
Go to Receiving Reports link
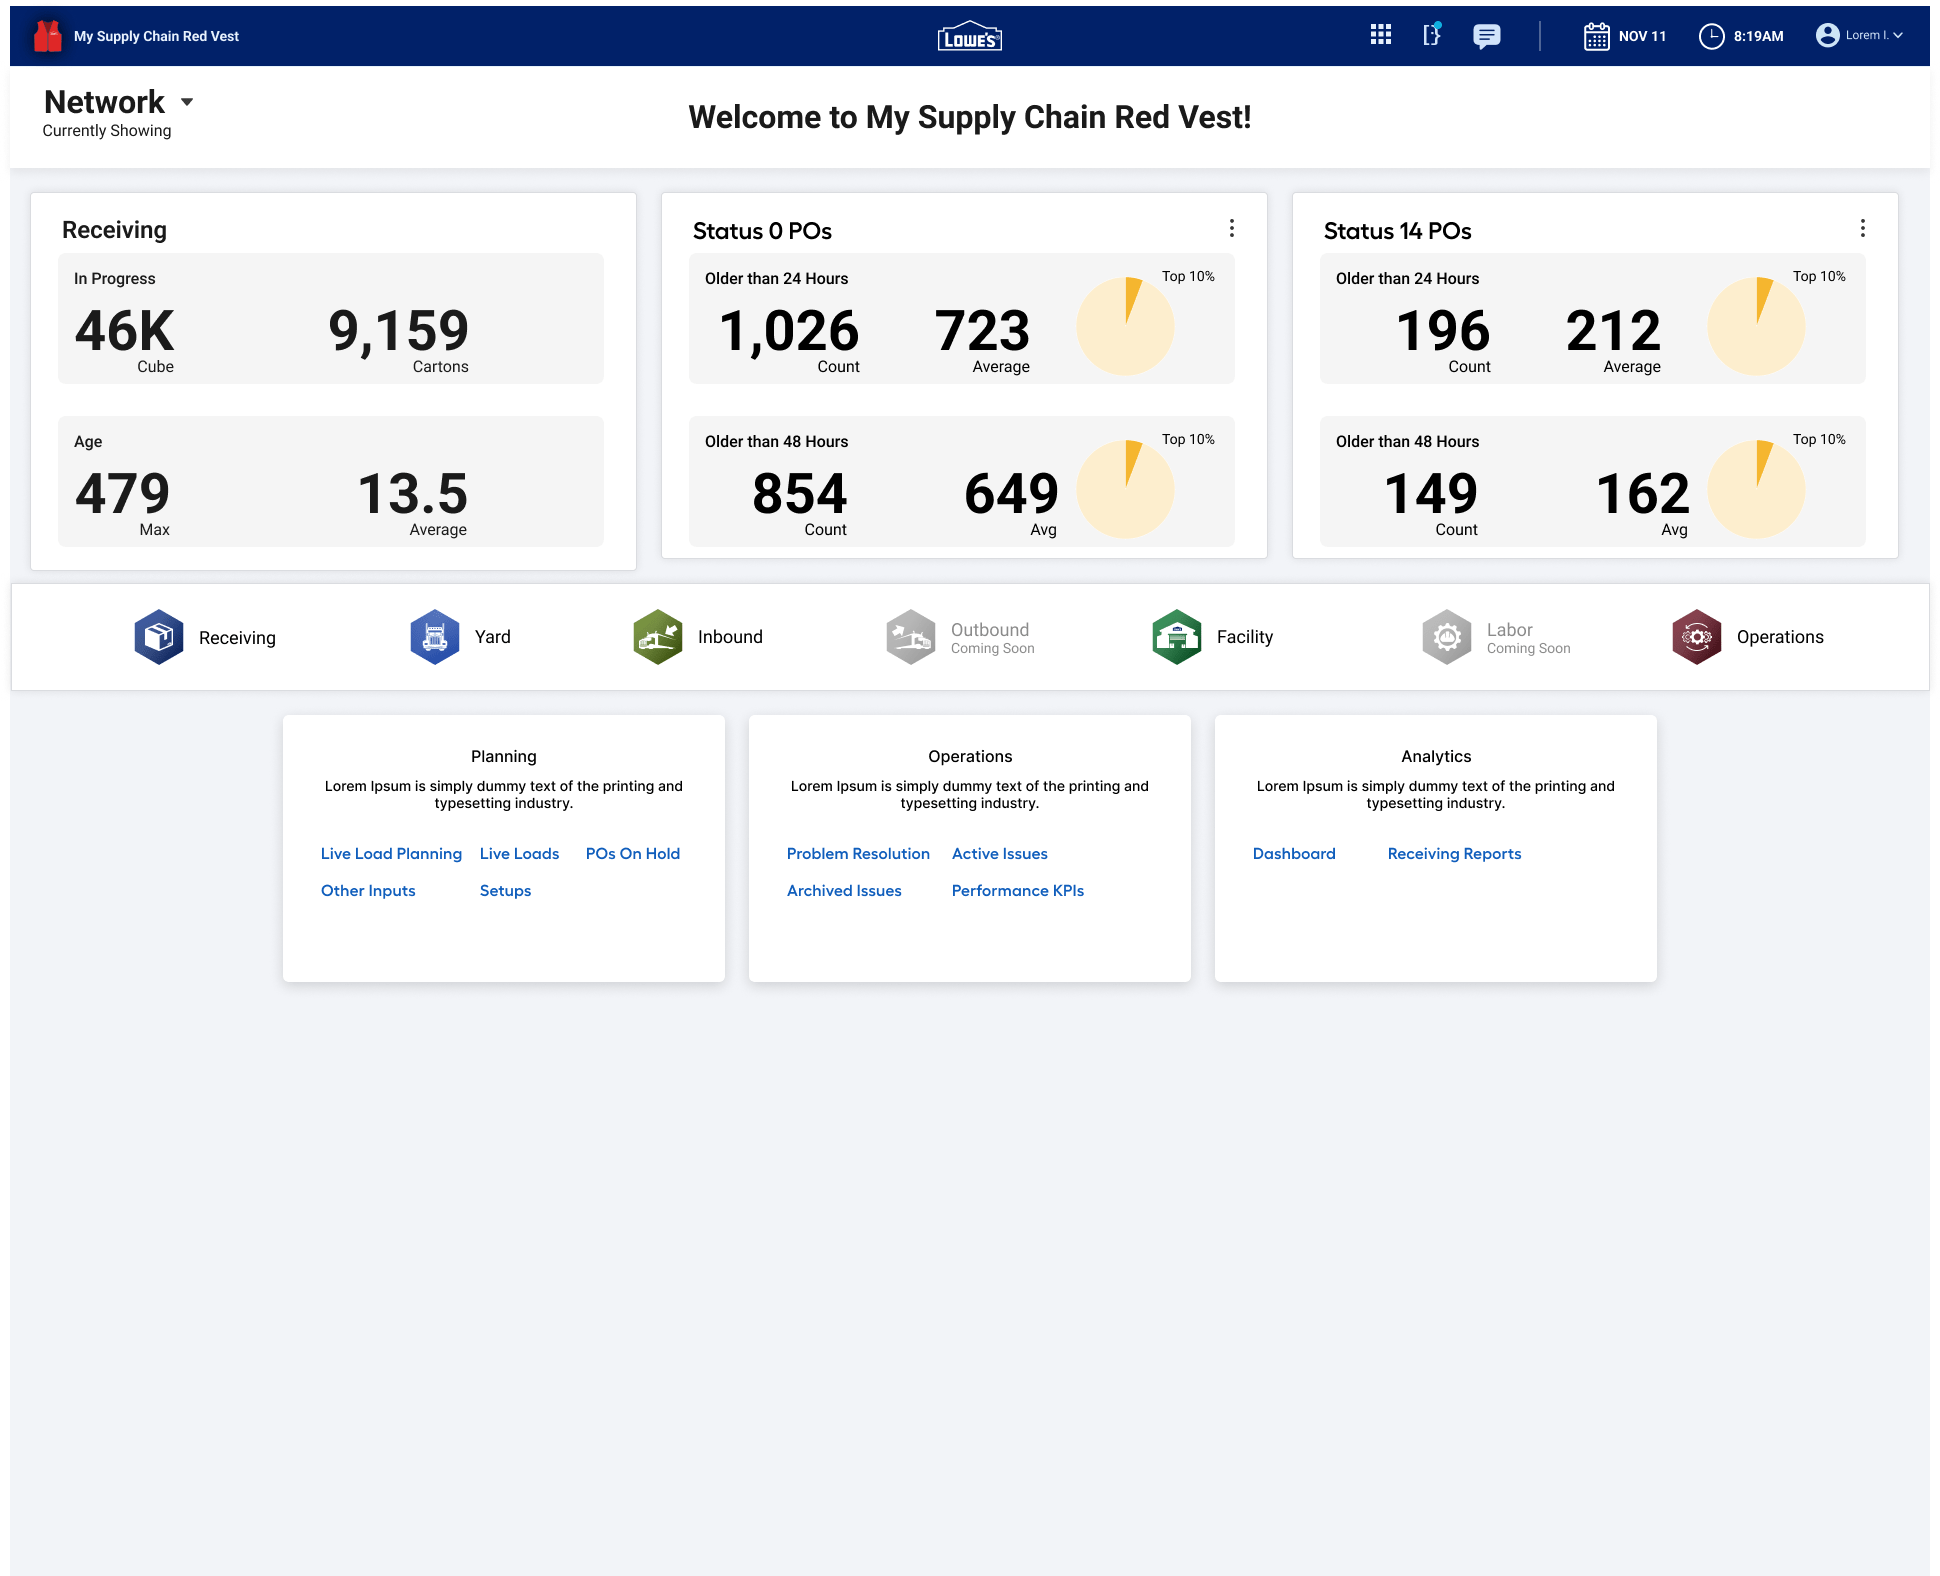pos(1454,853)
